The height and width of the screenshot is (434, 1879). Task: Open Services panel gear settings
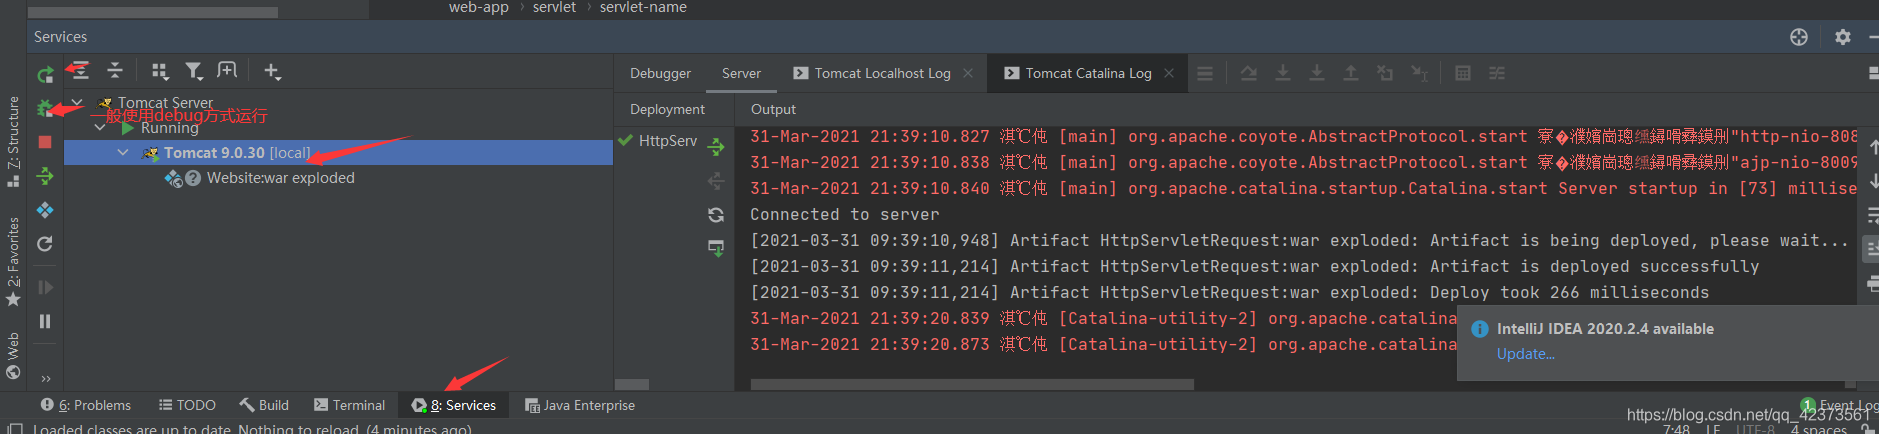[1843, 37]
